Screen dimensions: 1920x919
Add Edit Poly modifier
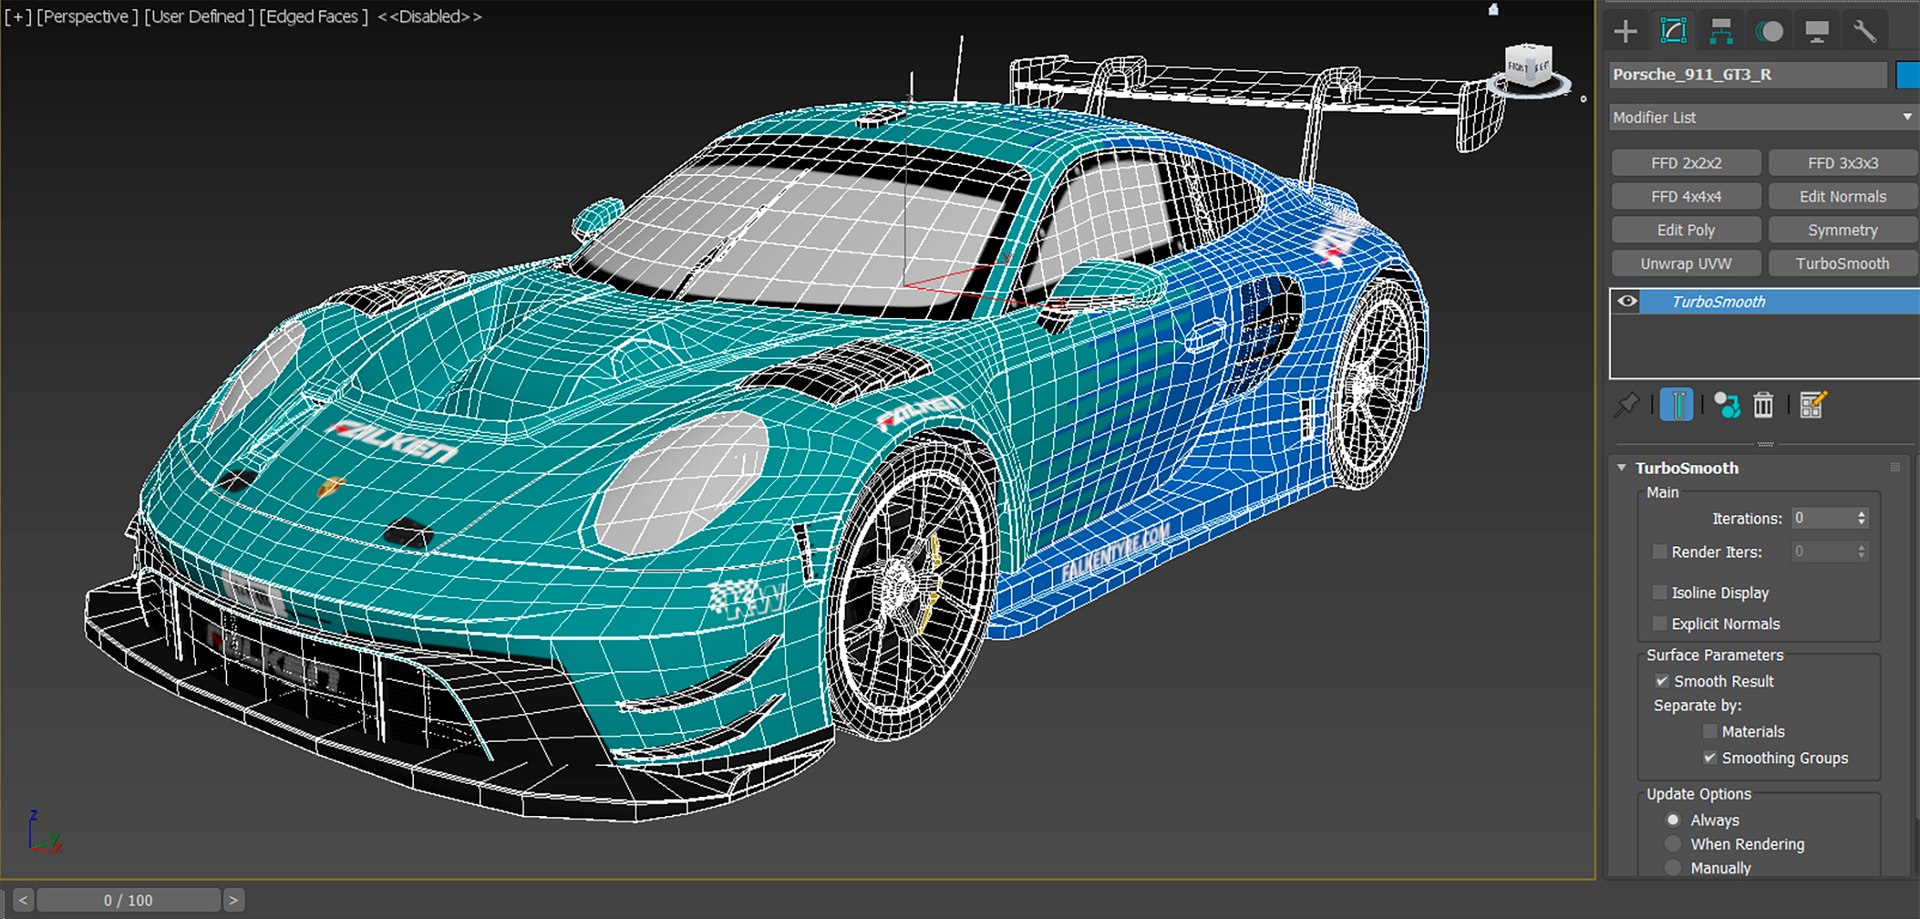pos(1686,230)
